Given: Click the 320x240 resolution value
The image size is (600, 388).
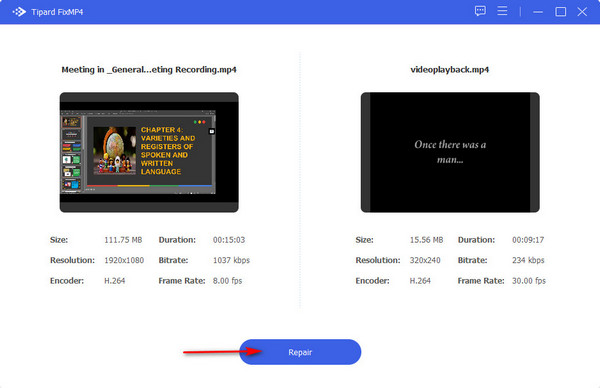Looking at the screenshot, I should point(425,260).
